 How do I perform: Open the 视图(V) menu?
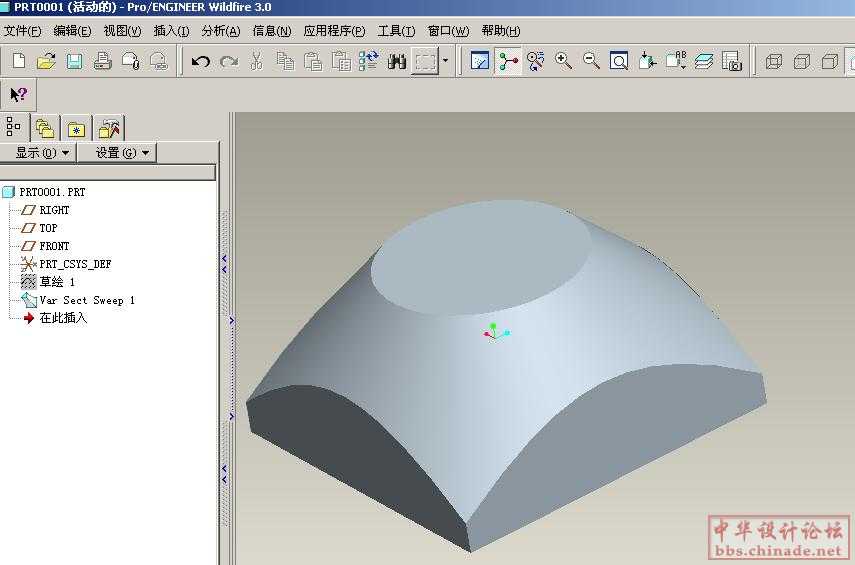pos(122,31)
